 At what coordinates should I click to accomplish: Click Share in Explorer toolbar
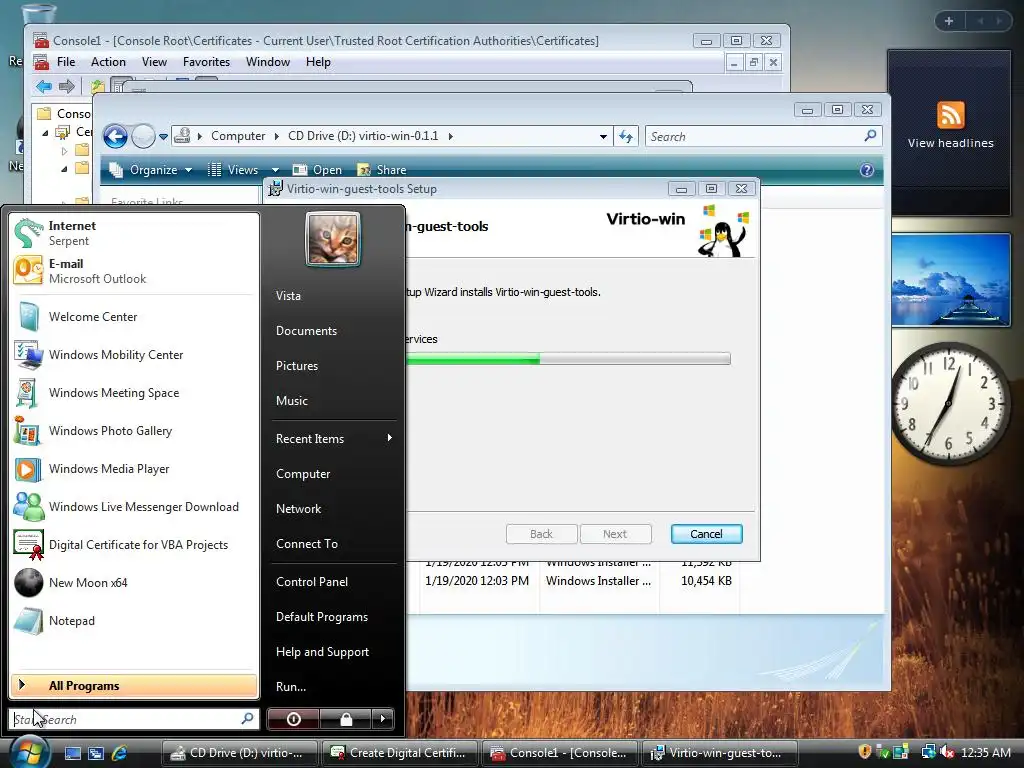tap(381, 170)
